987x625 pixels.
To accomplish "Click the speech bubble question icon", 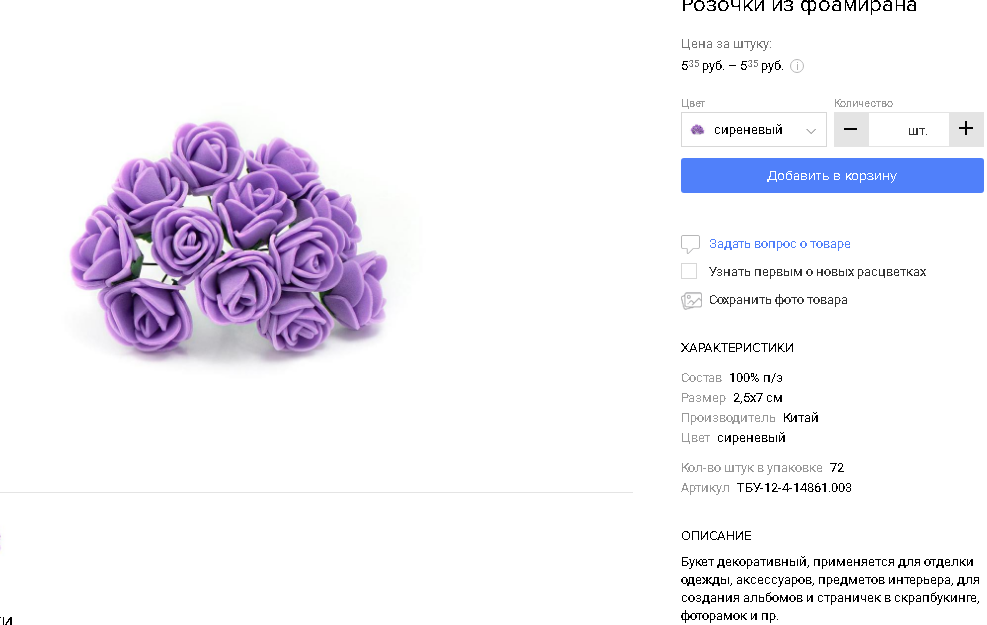I will pyautogui.click(x=690, y=244).
